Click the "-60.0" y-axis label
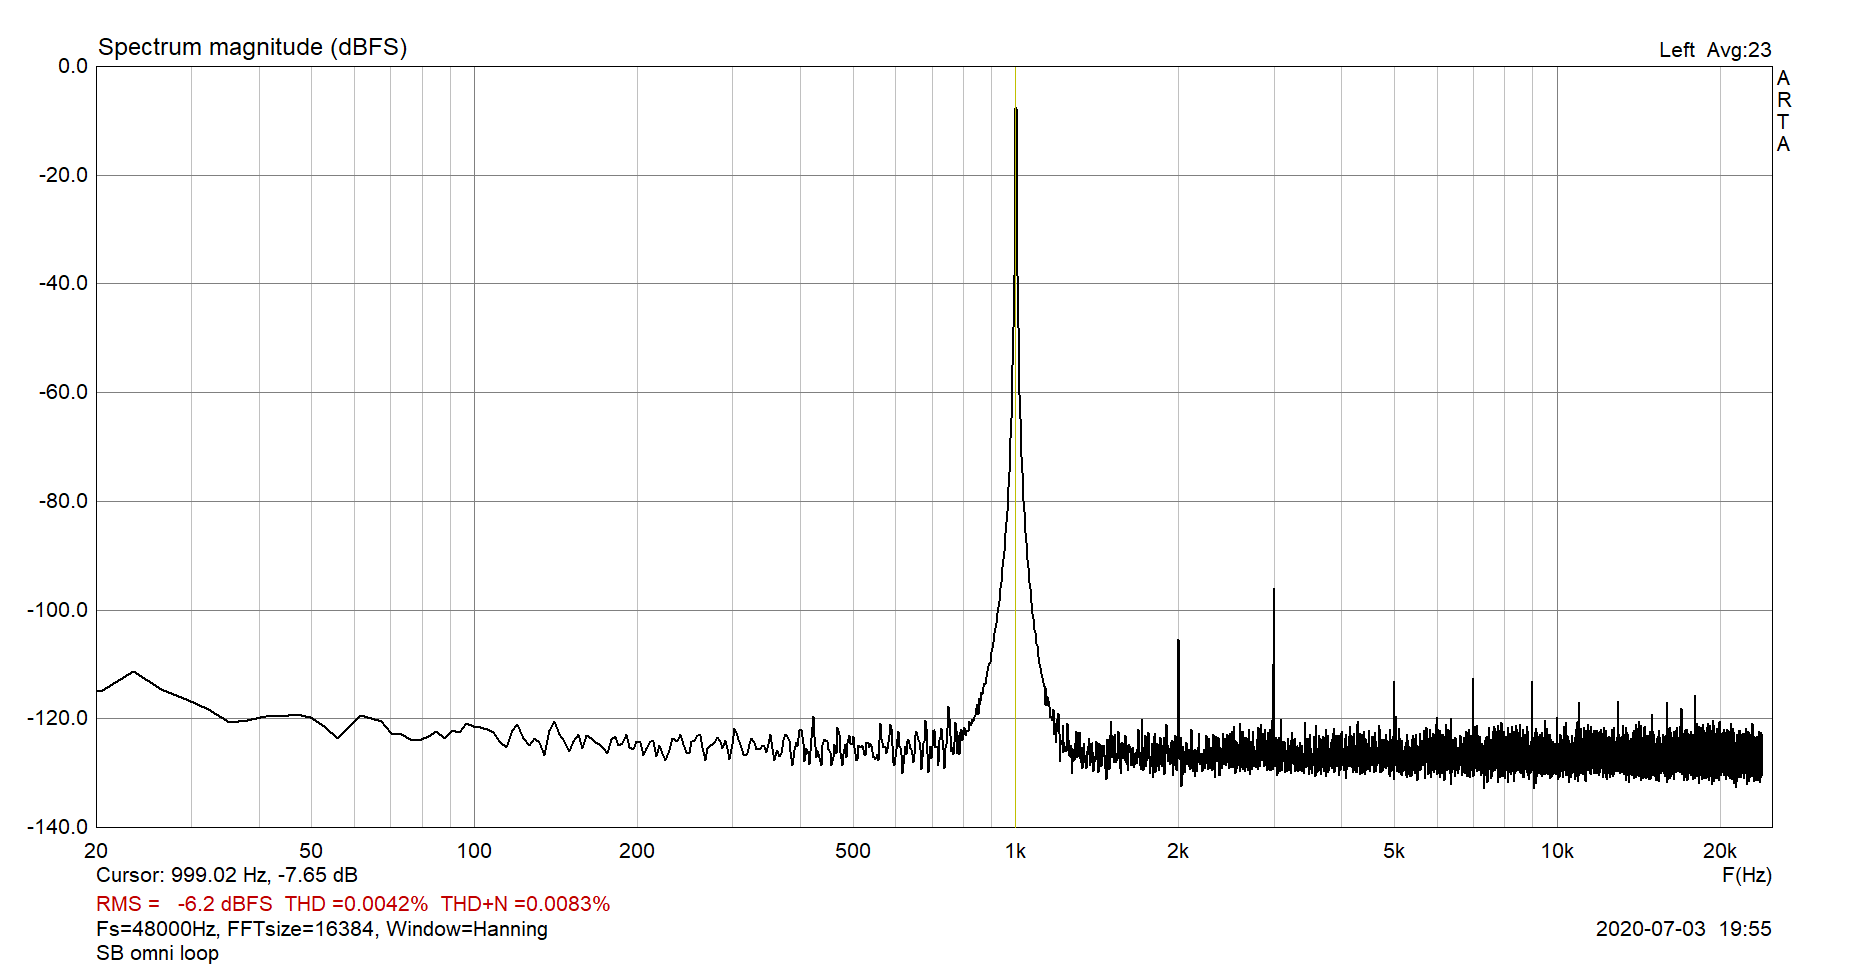Viewport: 1868px width, 969px height. click(63, 392)
